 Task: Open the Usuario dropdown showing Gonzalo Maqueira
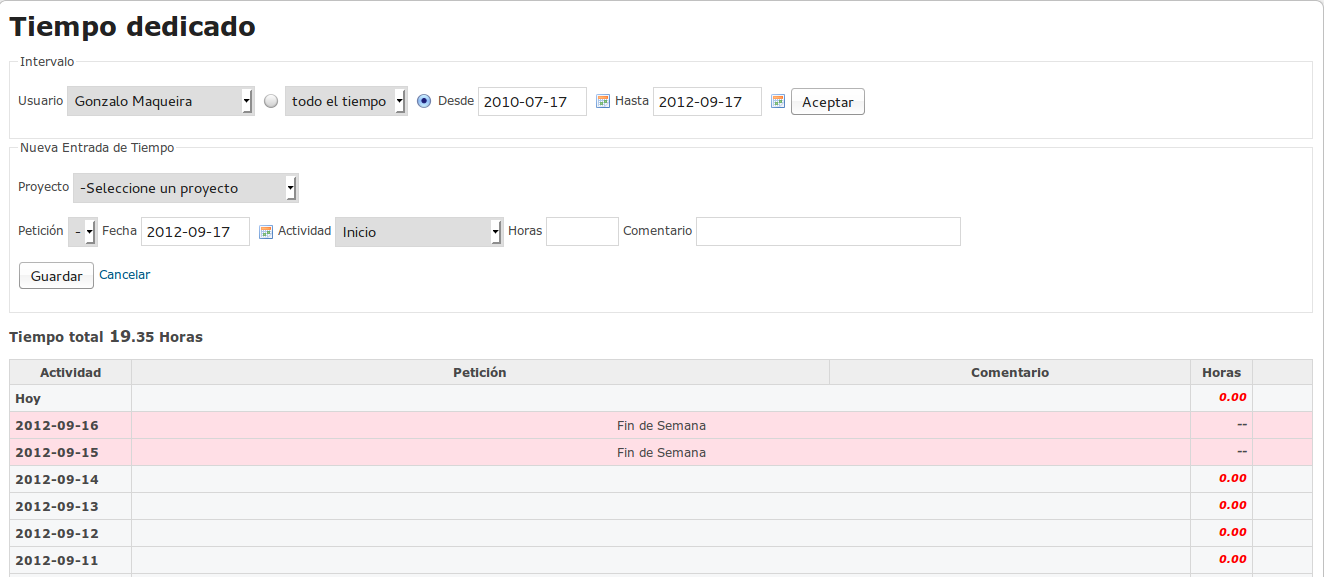[161, 101]
